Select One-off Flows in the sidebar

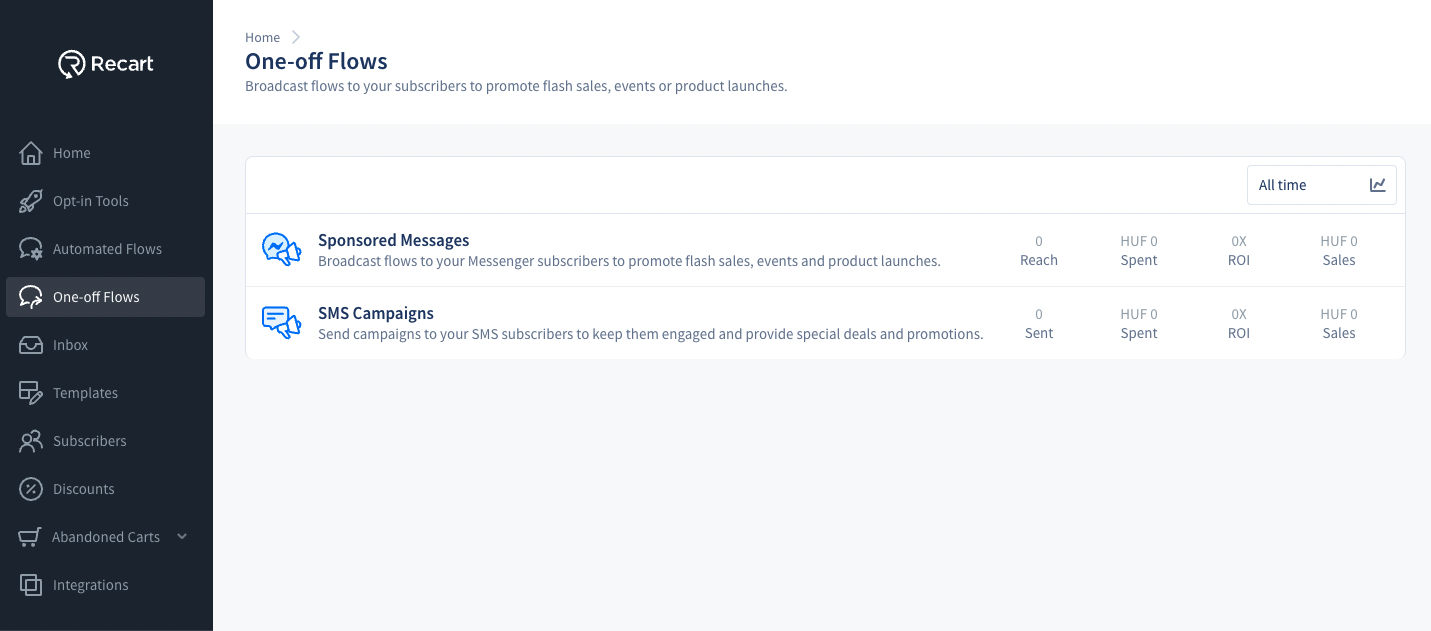(96, 297)
